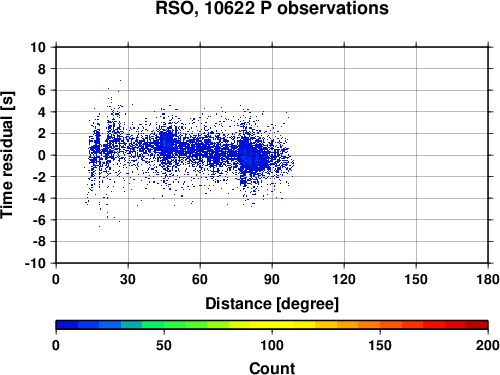
Task: Click the "Distance [degree]" x-axis label
Action: 272,304
